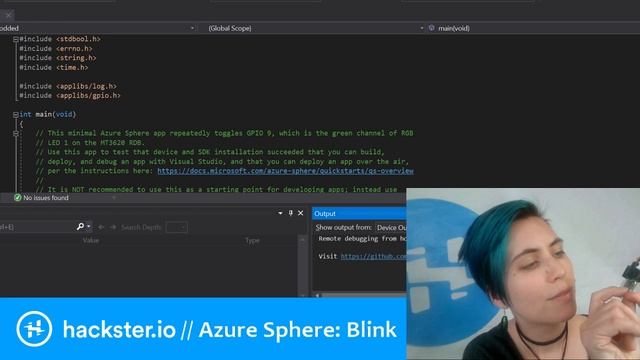Toggle the pin on the watch panel
Viewport: 640px width, 360px height.
tap(291, 213)
